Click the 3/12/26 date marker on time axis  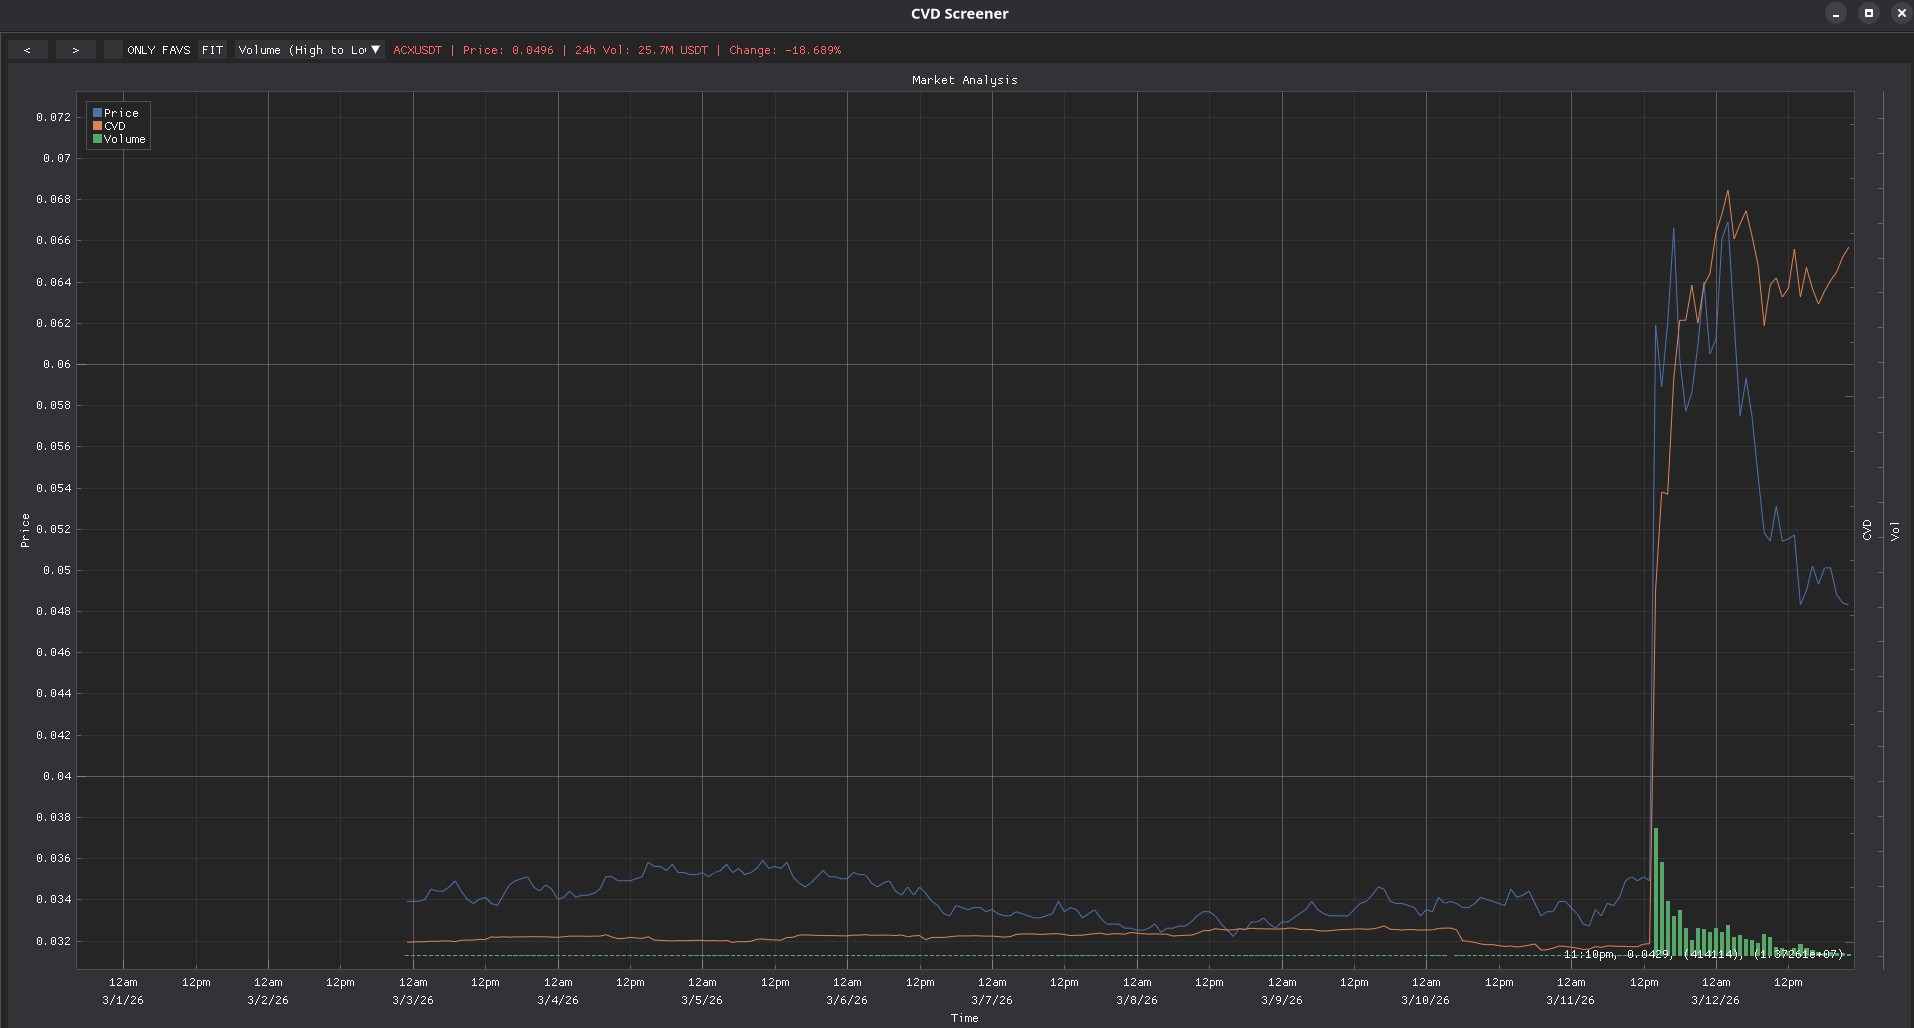point(1715,1000)
